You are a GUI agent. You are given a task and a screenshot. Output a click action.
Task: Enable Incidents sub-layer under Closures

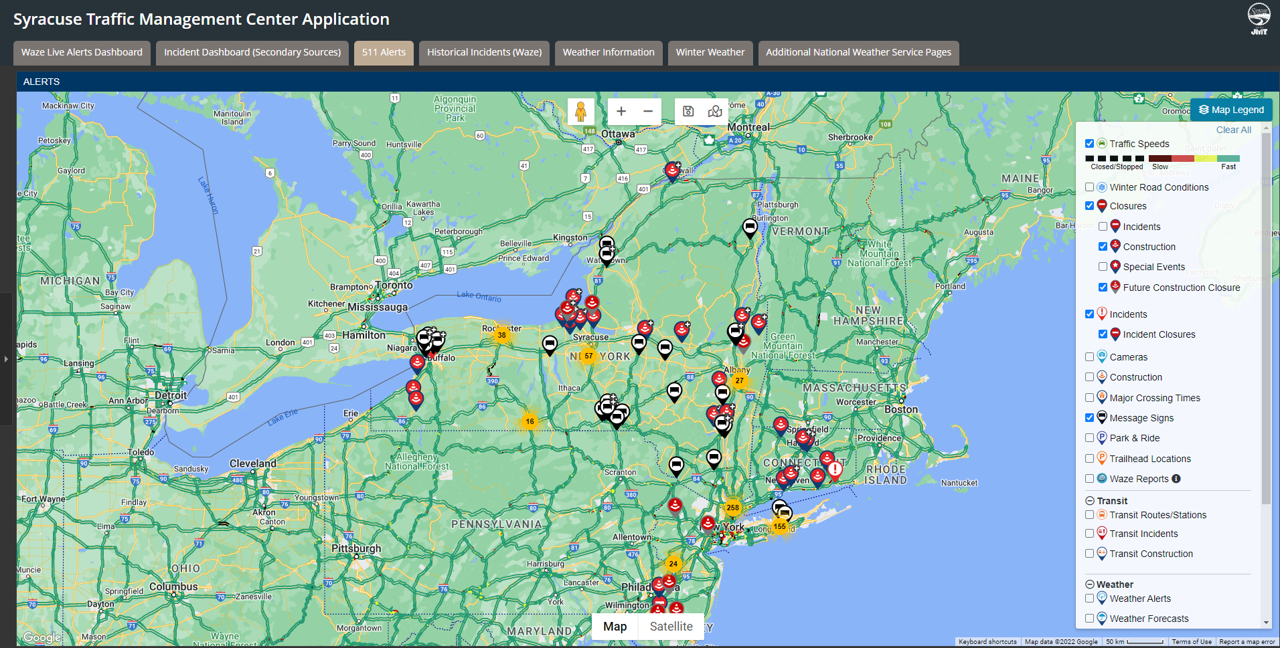1104,227
